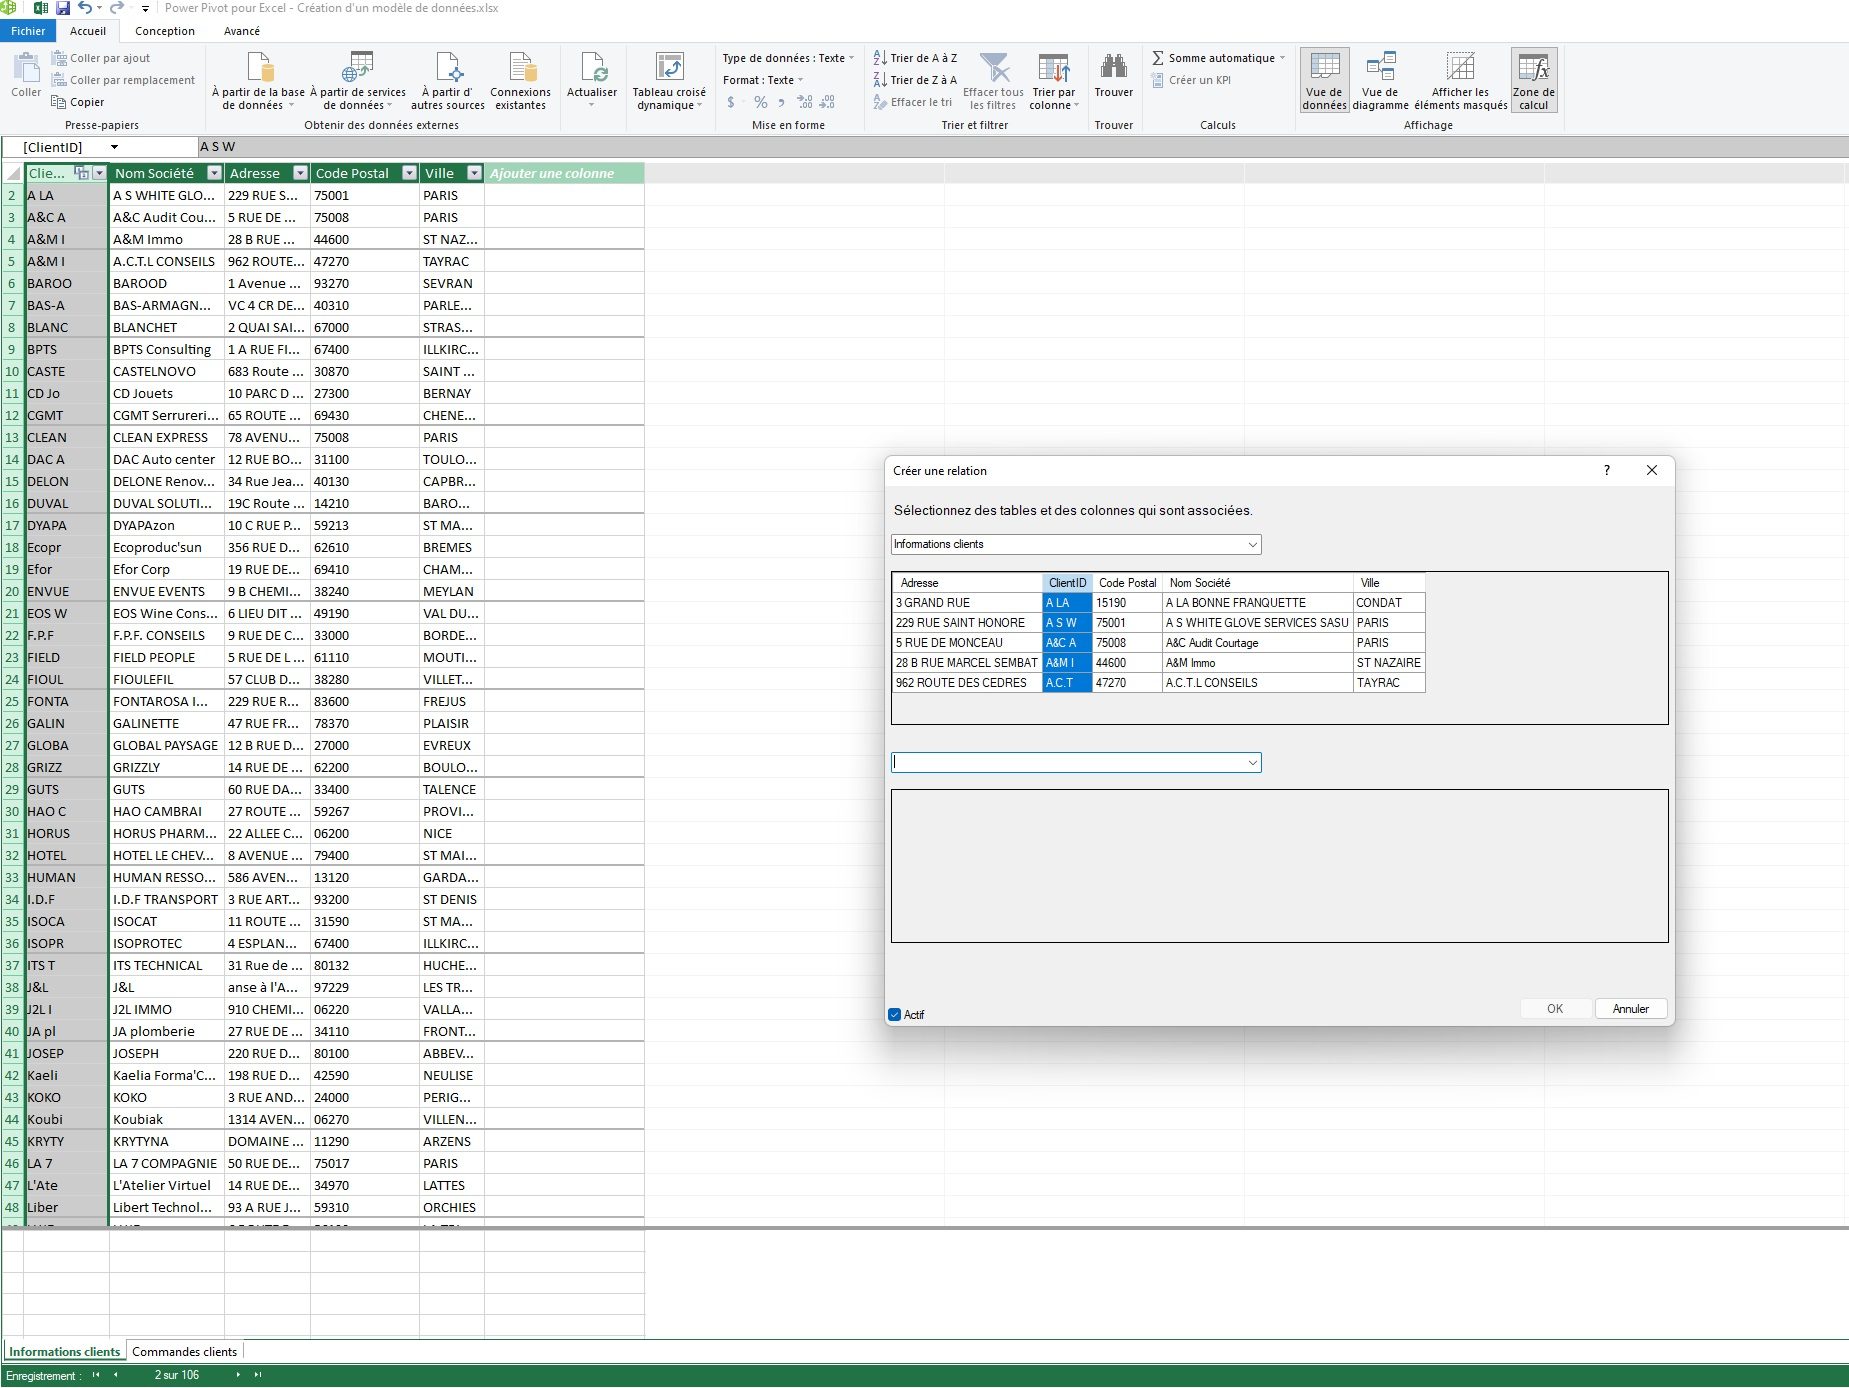Open the empty second table dropdown

coord(1252,762)
